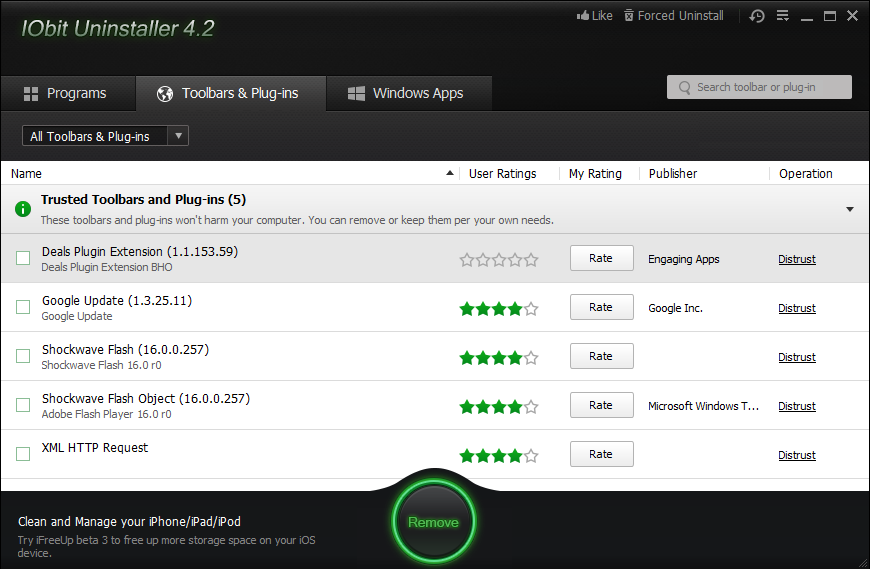Rate the Deals Plugin Extension
Screen dimensions: 870x569
(601, 258)
